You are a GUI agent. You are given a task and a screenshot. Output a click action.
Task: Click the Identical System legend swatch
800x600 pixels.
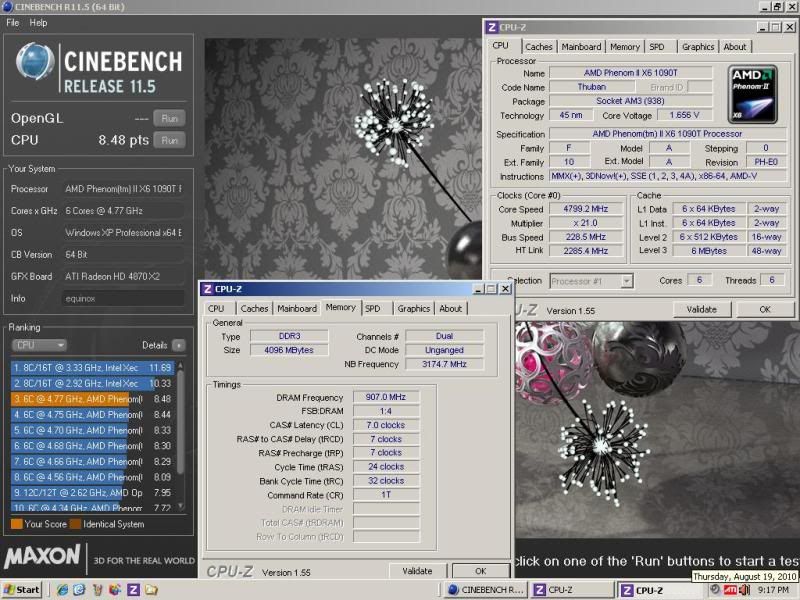(x=76, y=524)
